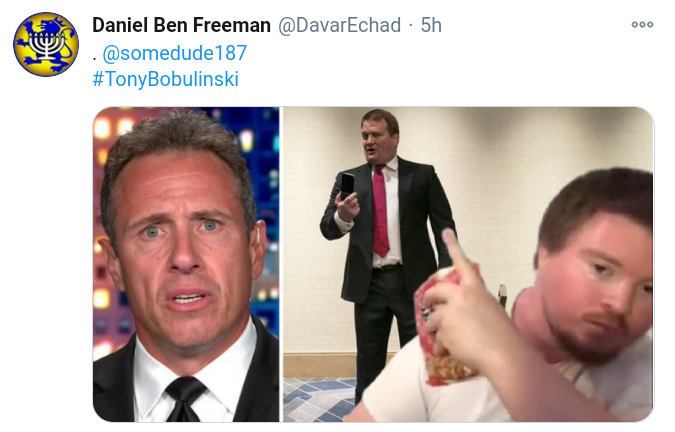View the right photo of man in suit
The height and width of the screenshot is (432, 675).
468,264
